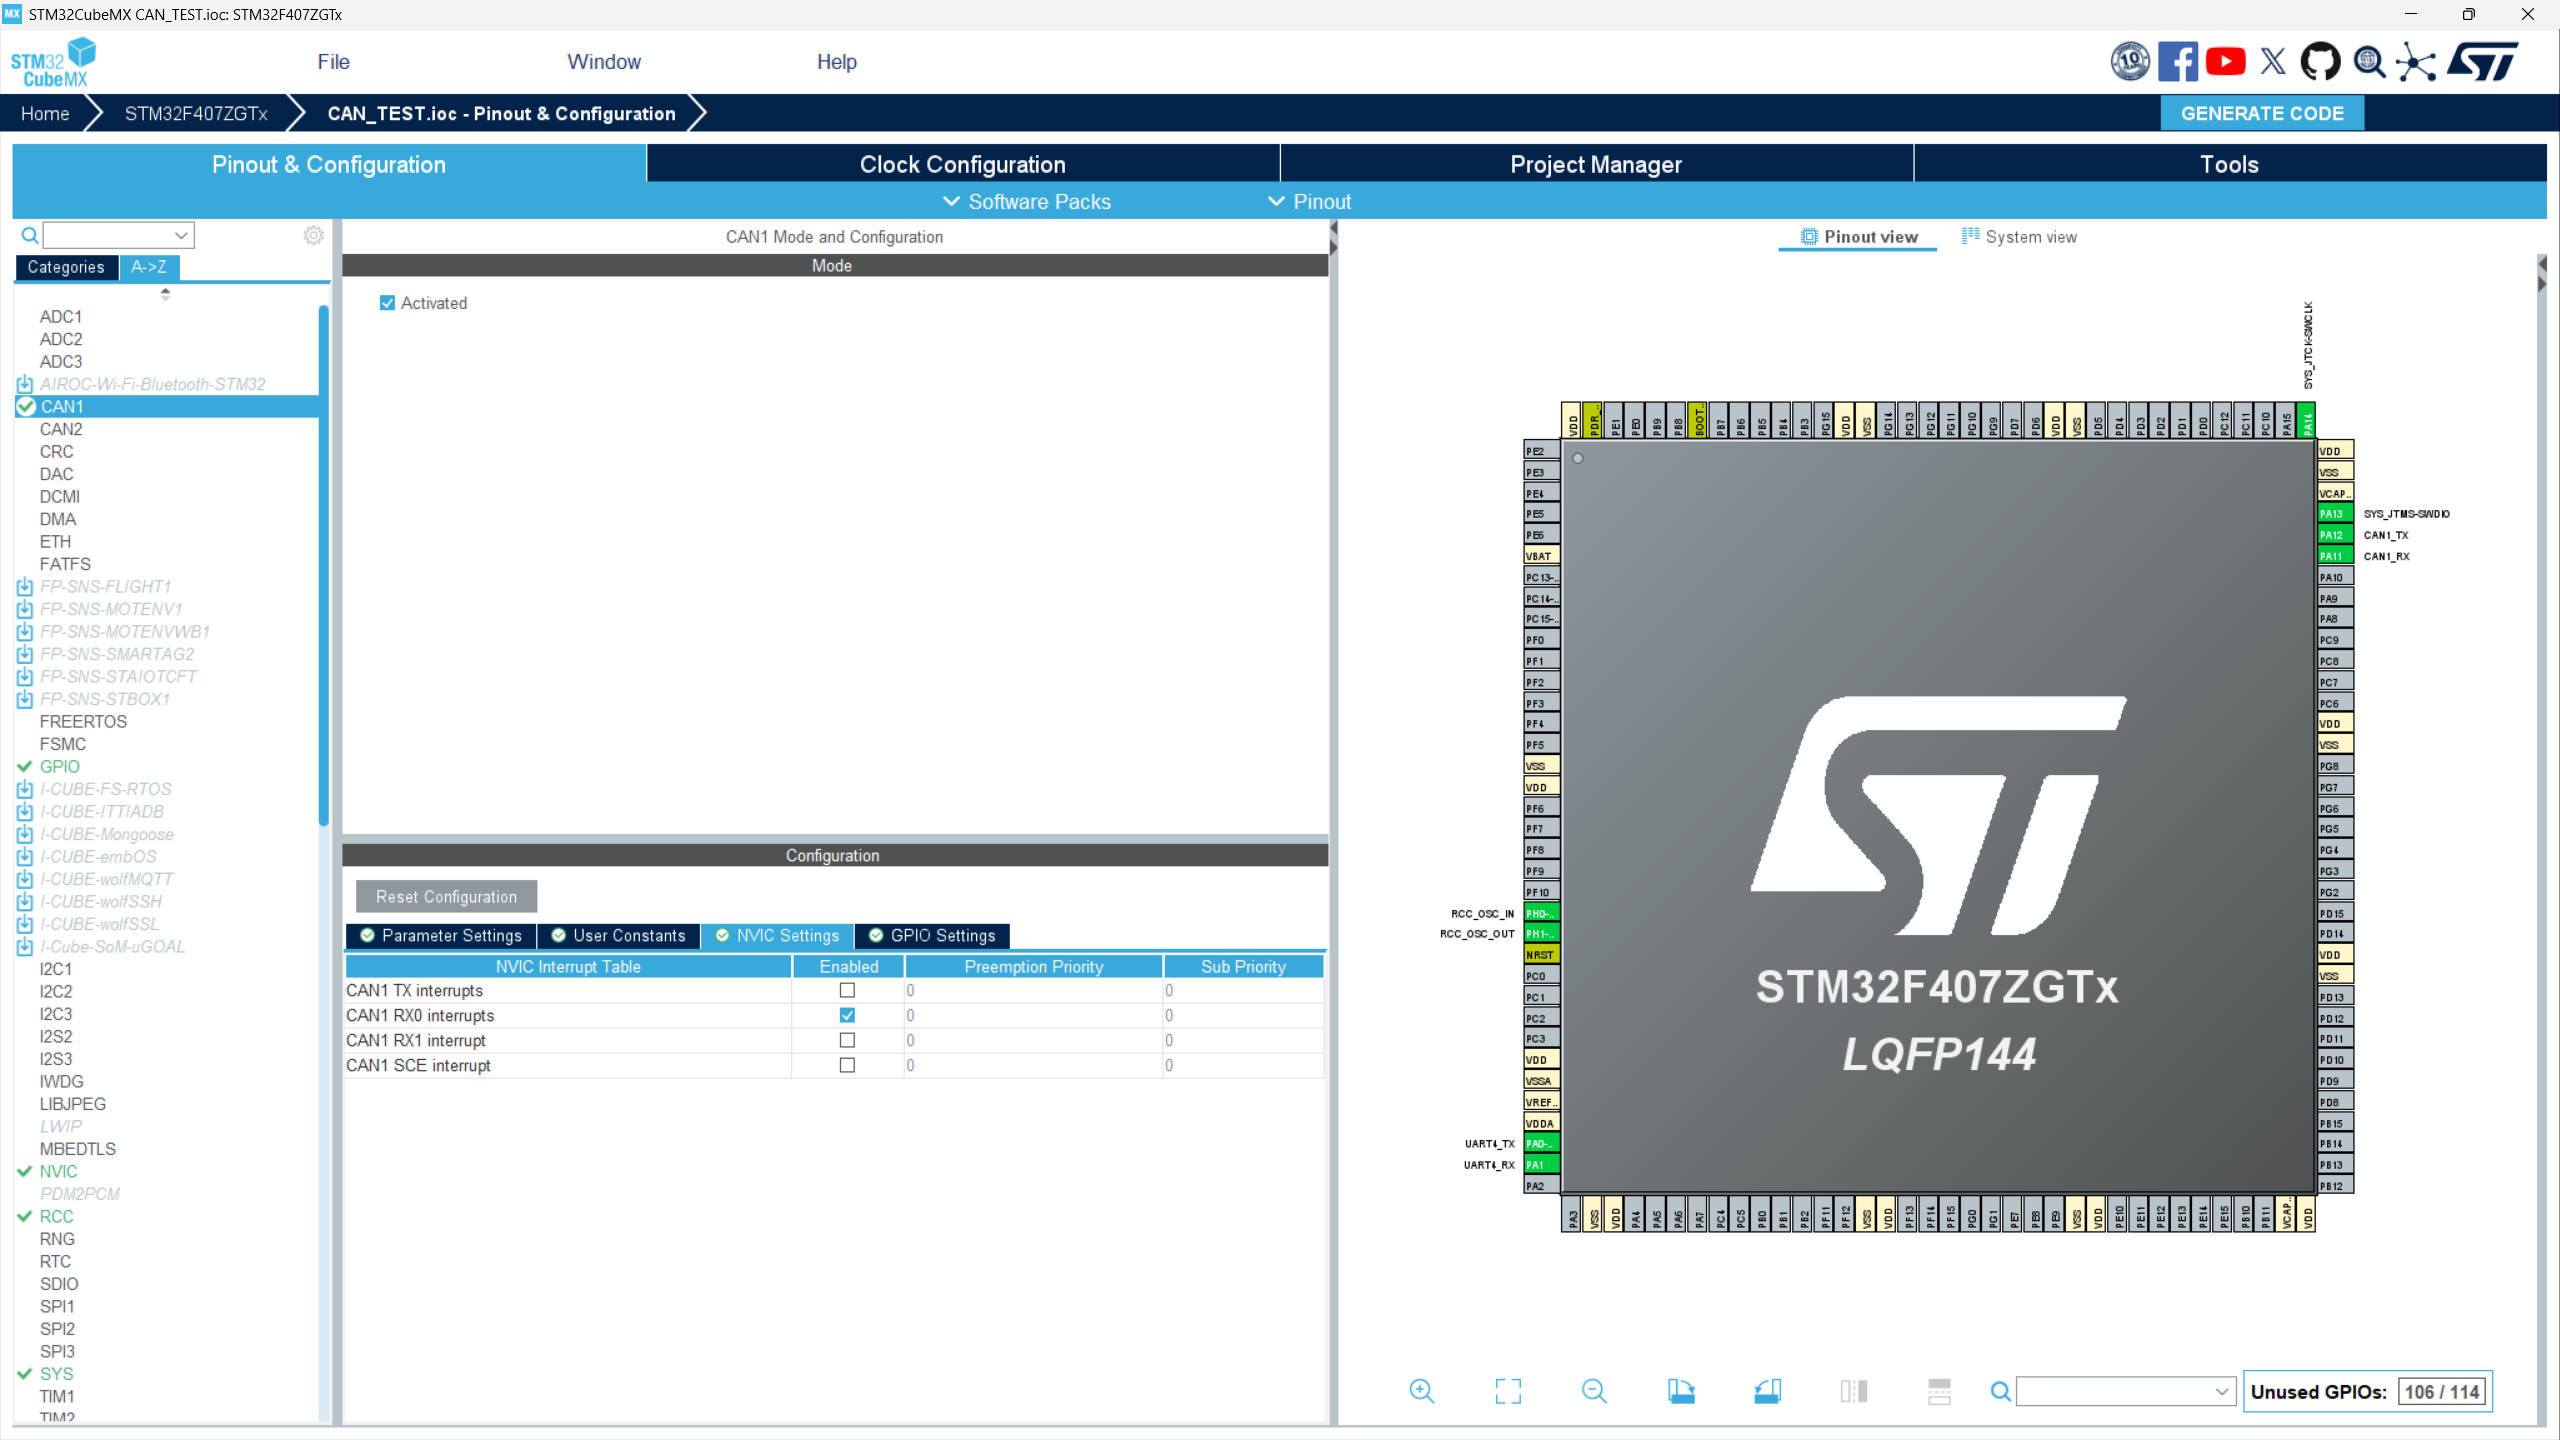Image resolution: width=2560 pixels, height=1440 pixels.
Task: Open the pin search combo box dropdown
Action: [2221, 1391]
